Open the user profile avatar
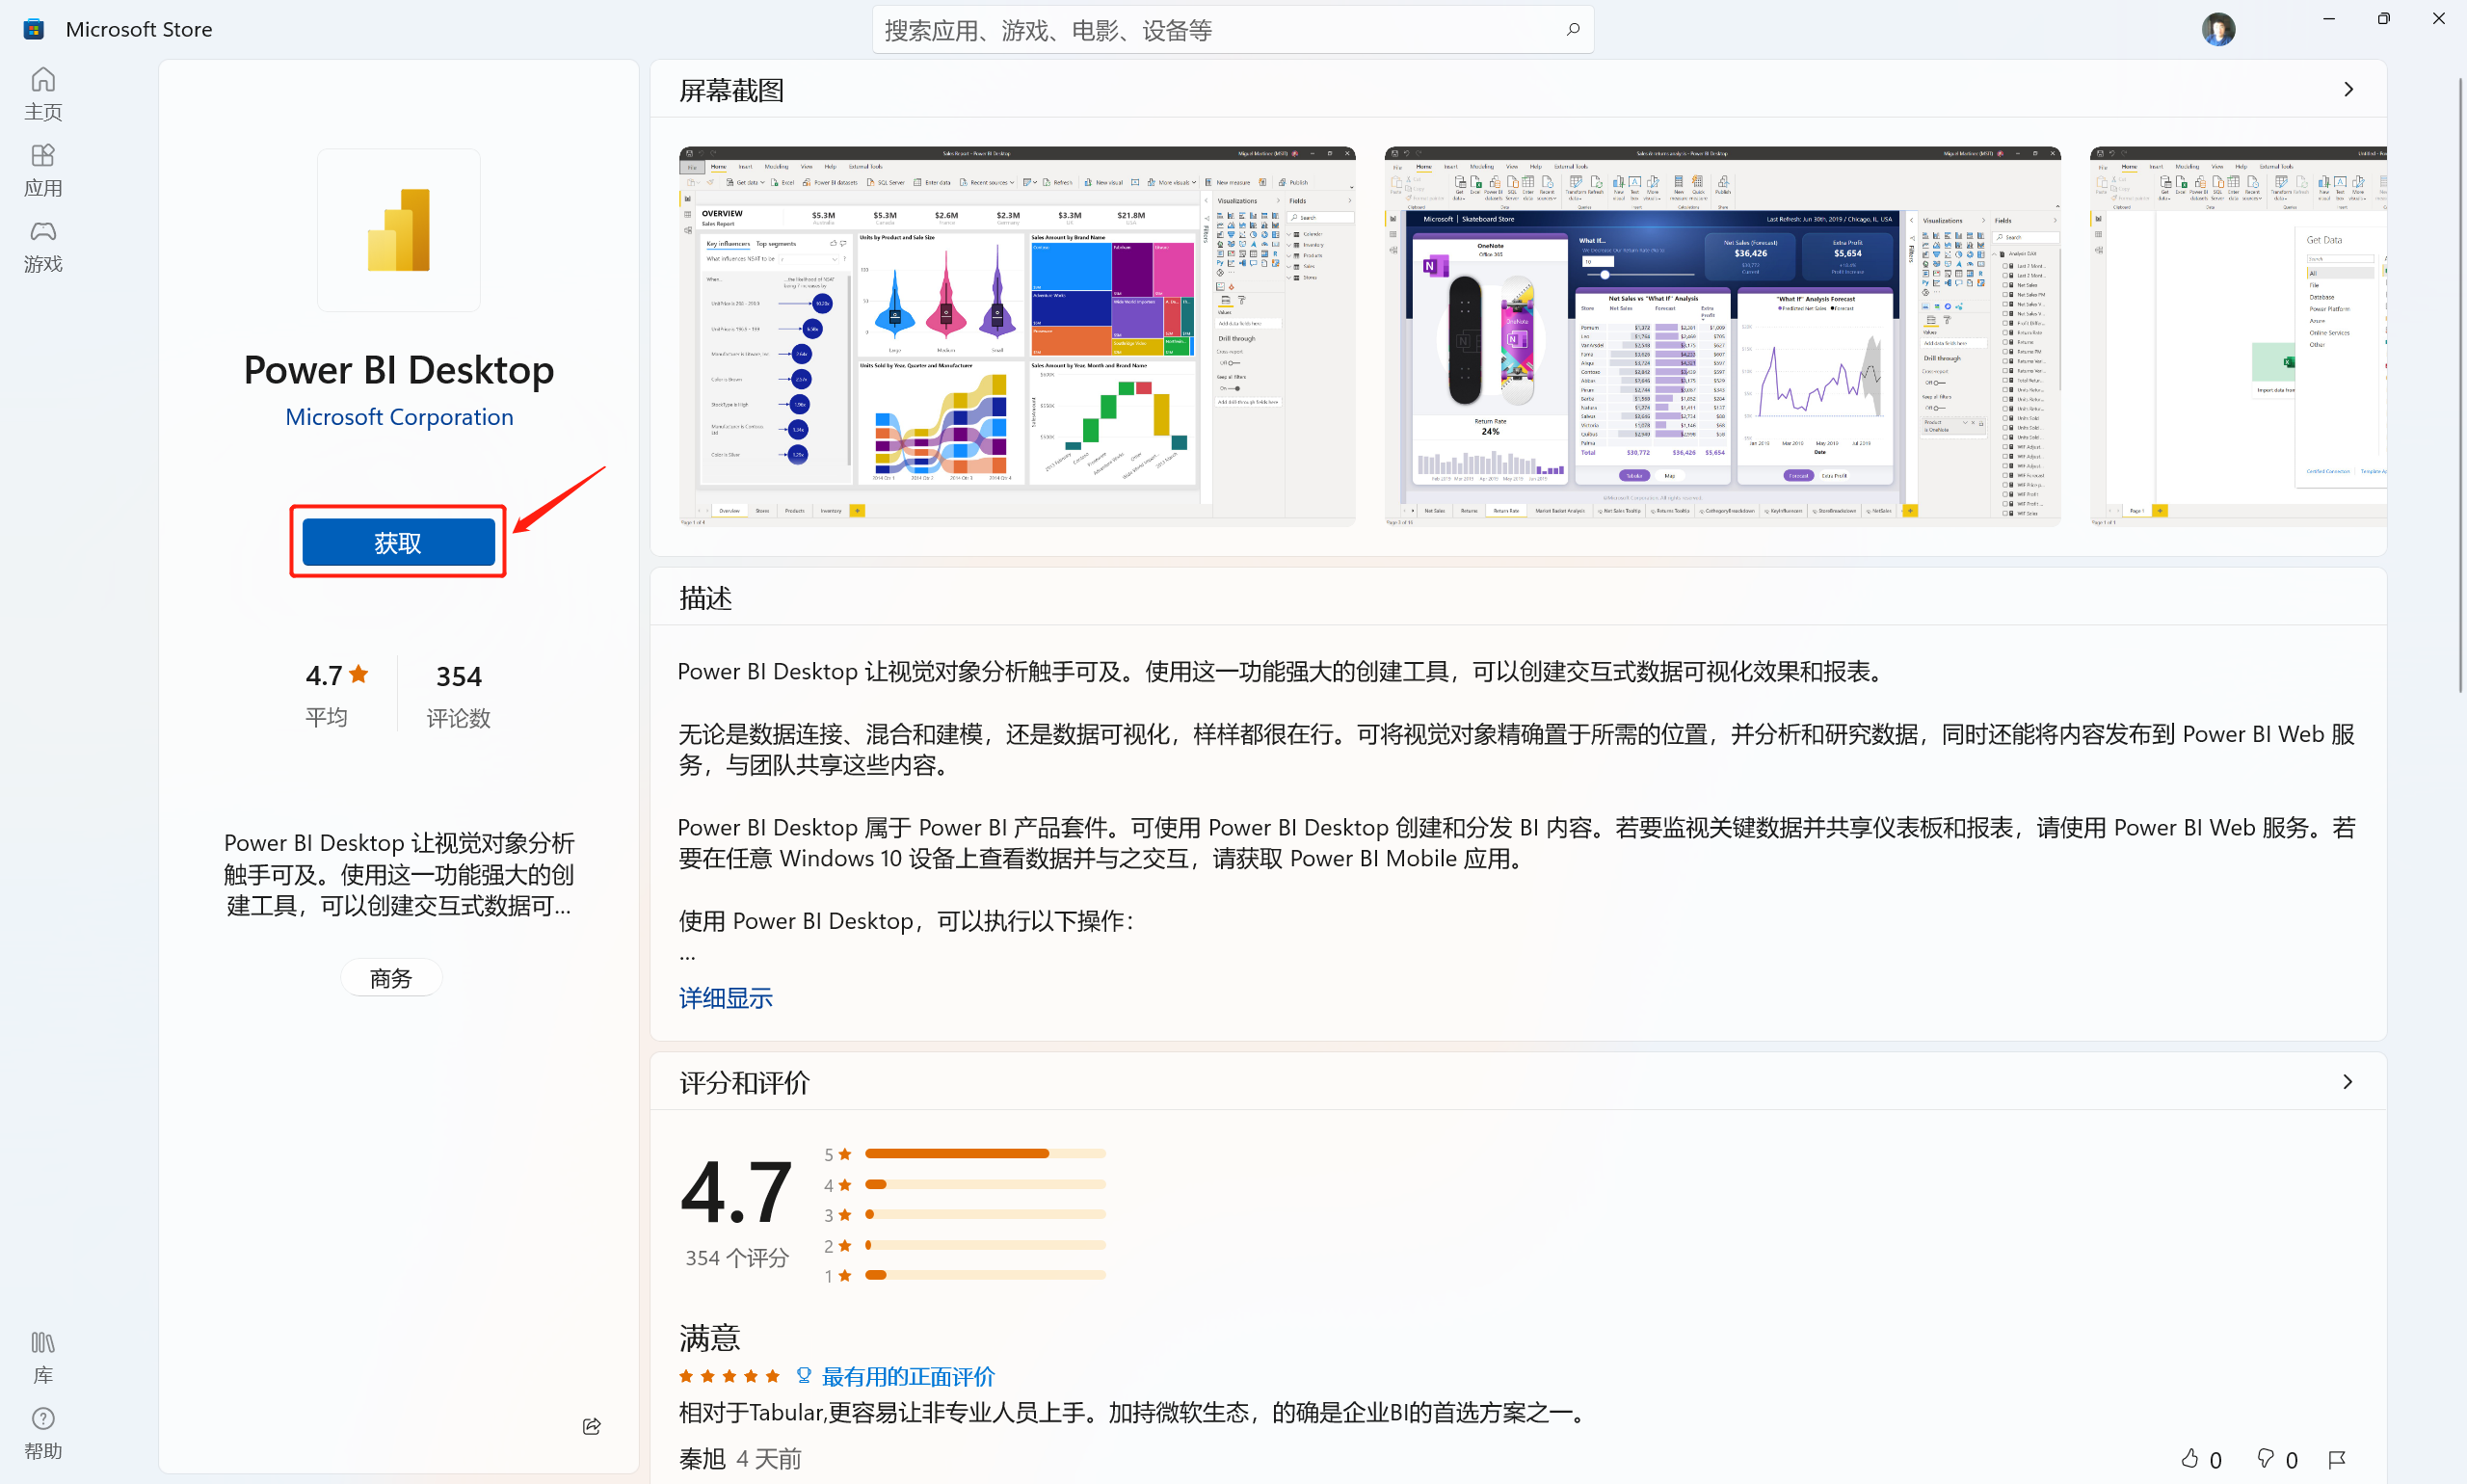This screenshot has height=1484, width=2467. point(2217,29)
